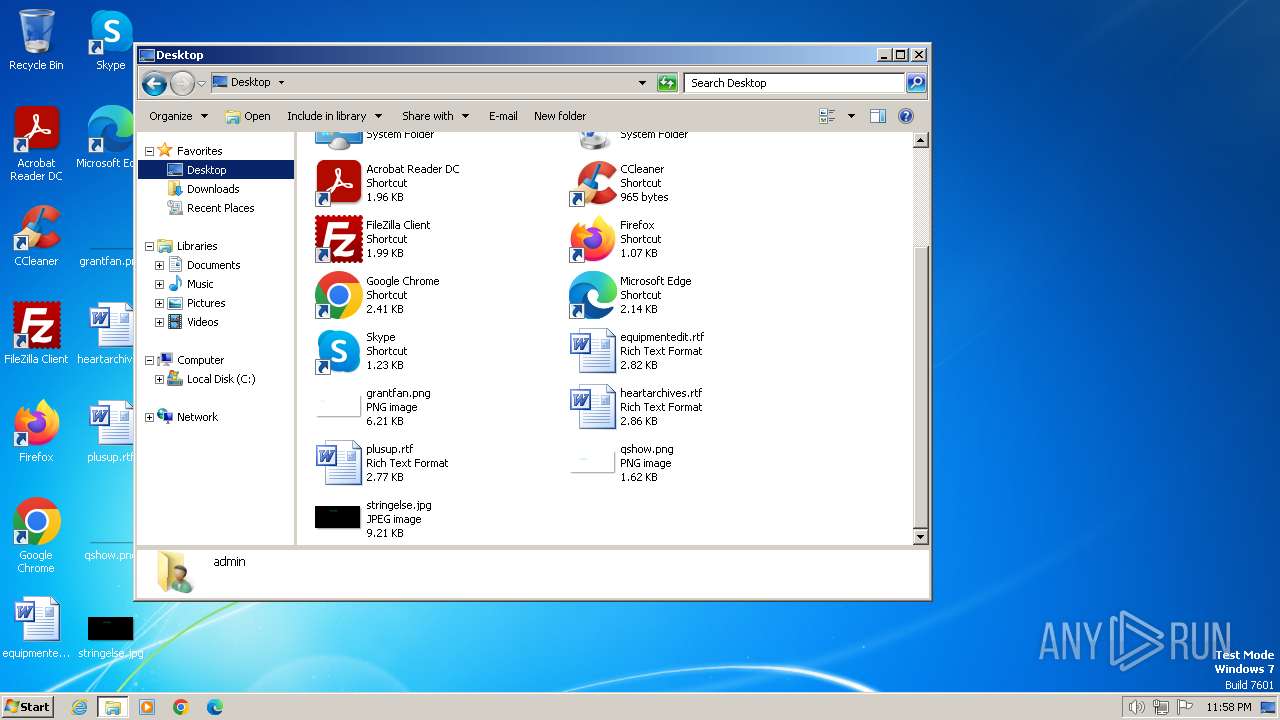The height and width of the screenshot is (720, 1280).
Task: Collapse Favorites in navigation pane
Action: coord(150,151)
